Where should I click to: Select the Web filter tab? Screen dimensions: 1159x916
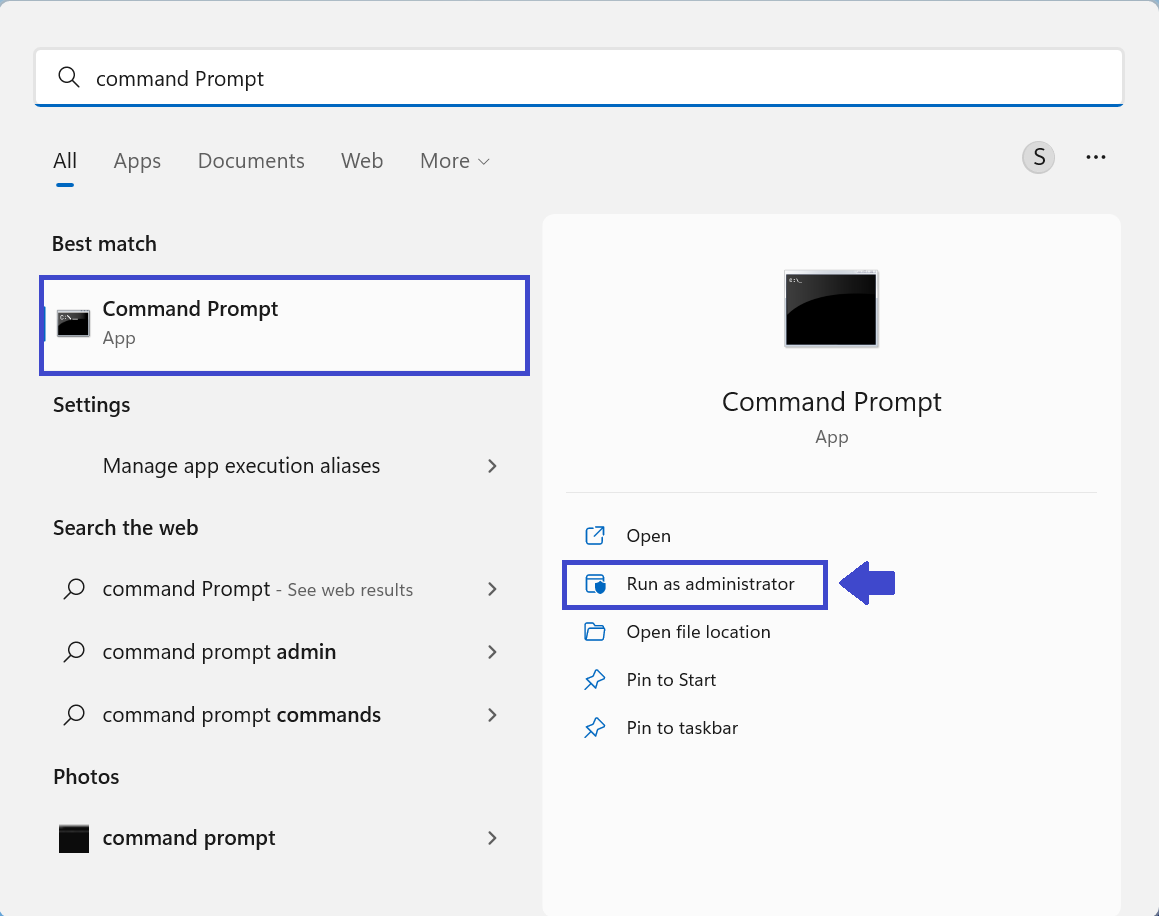coord(362,161)
